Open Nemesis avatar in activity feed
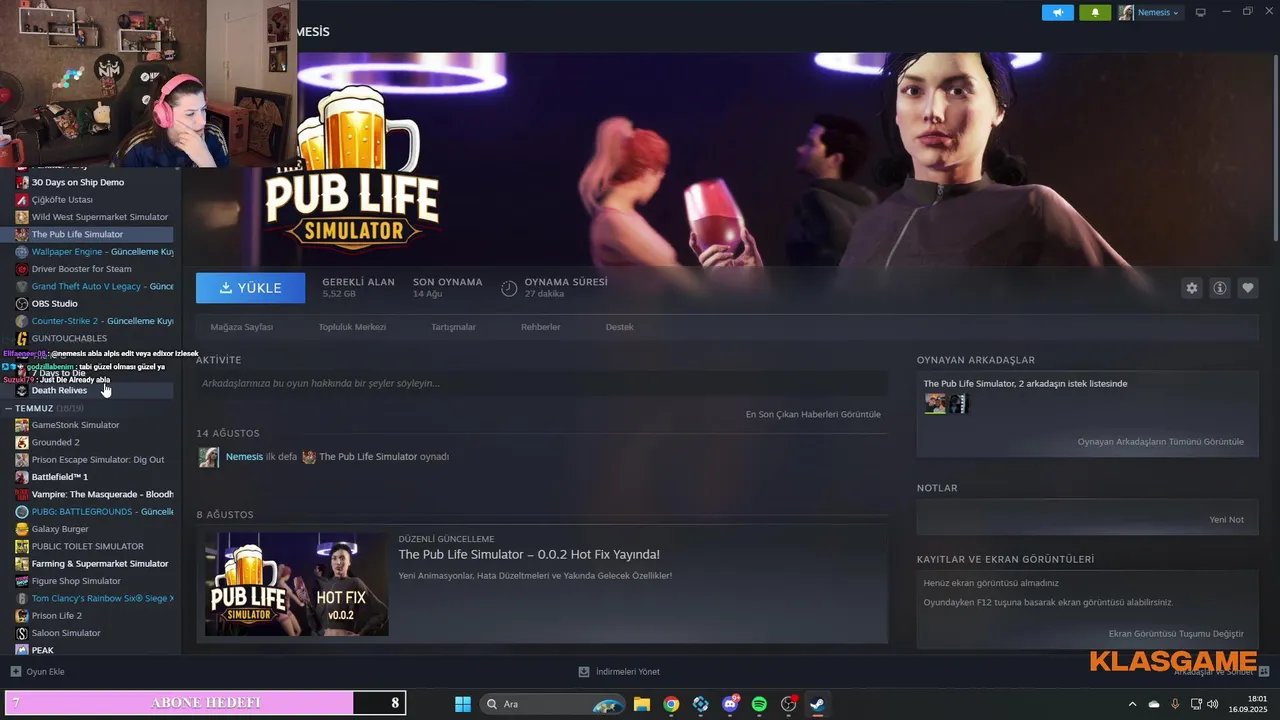 [208, 457]
